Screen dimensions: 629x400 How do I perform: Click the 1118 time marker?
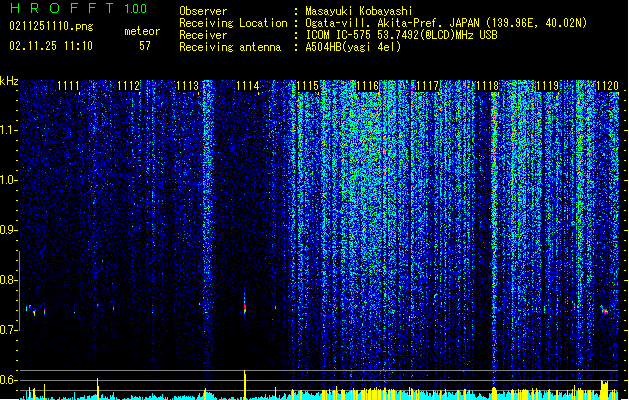(487, 86)
